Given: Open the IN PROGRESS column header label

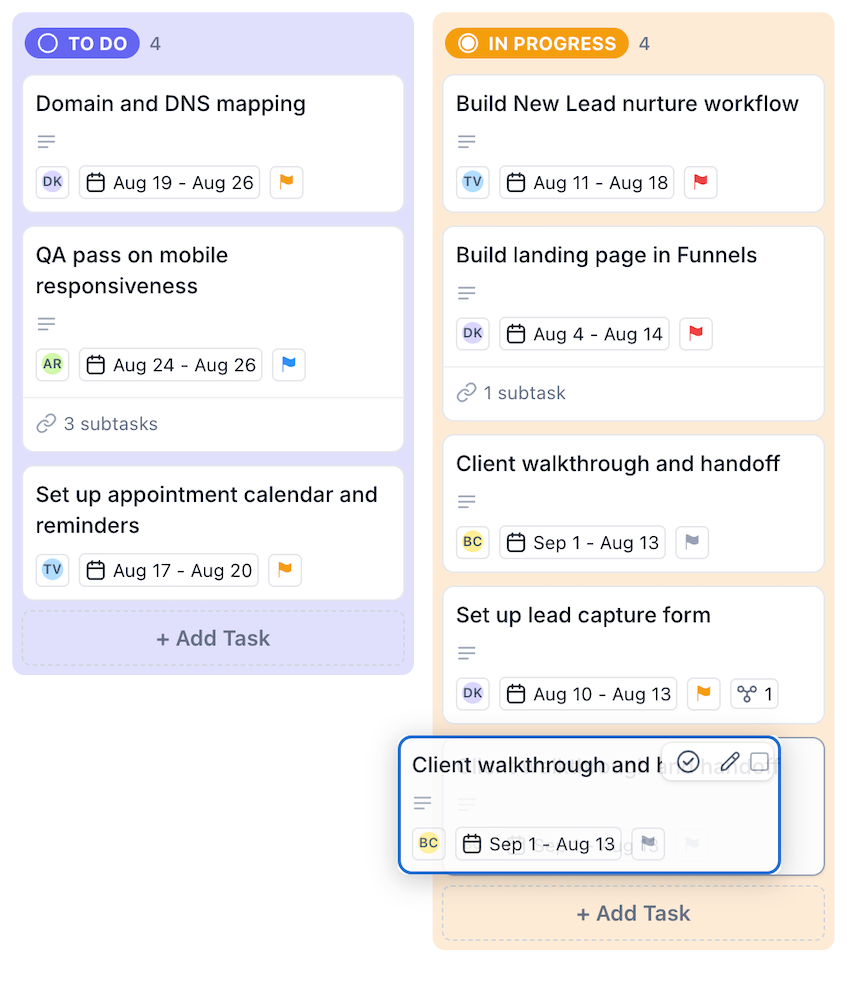Looking at the screenshot, I should pyautogui.click(x=537, y=43).
